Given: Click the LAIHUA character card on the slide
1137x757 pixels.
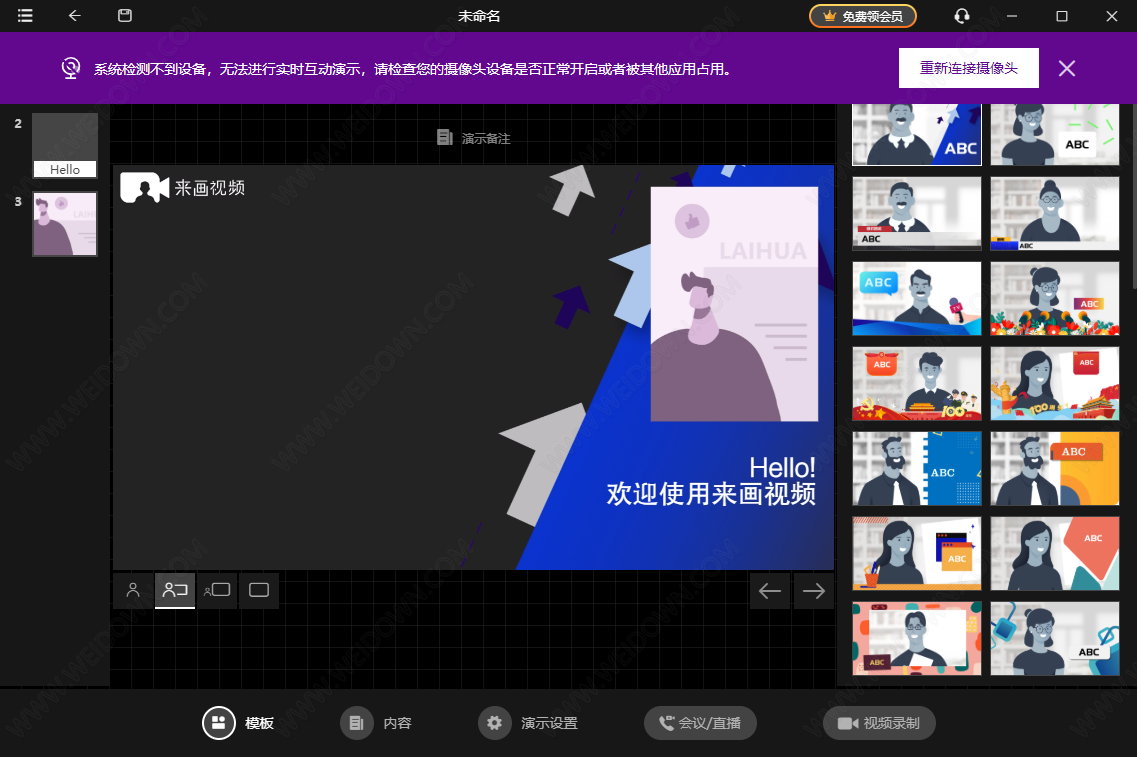Looking at the screenshot, I should coord(734,304).
